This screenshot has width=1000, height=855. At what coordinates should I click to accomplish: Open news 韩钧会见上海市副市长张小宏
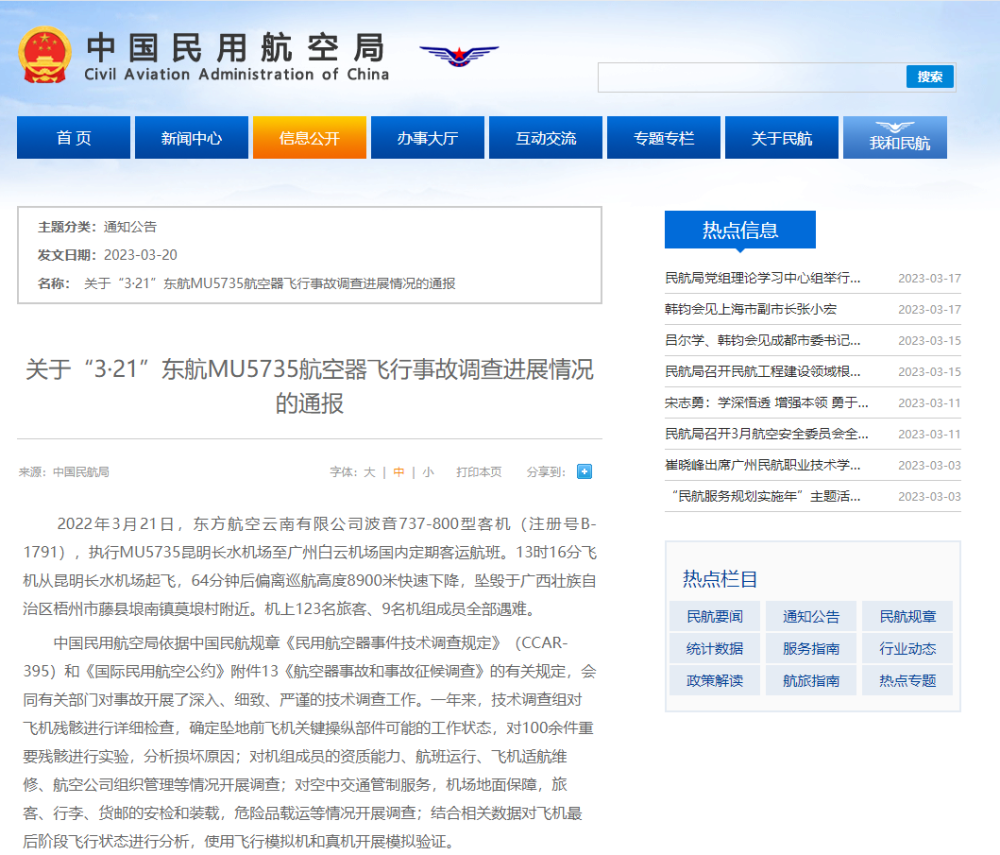(751, 309)
